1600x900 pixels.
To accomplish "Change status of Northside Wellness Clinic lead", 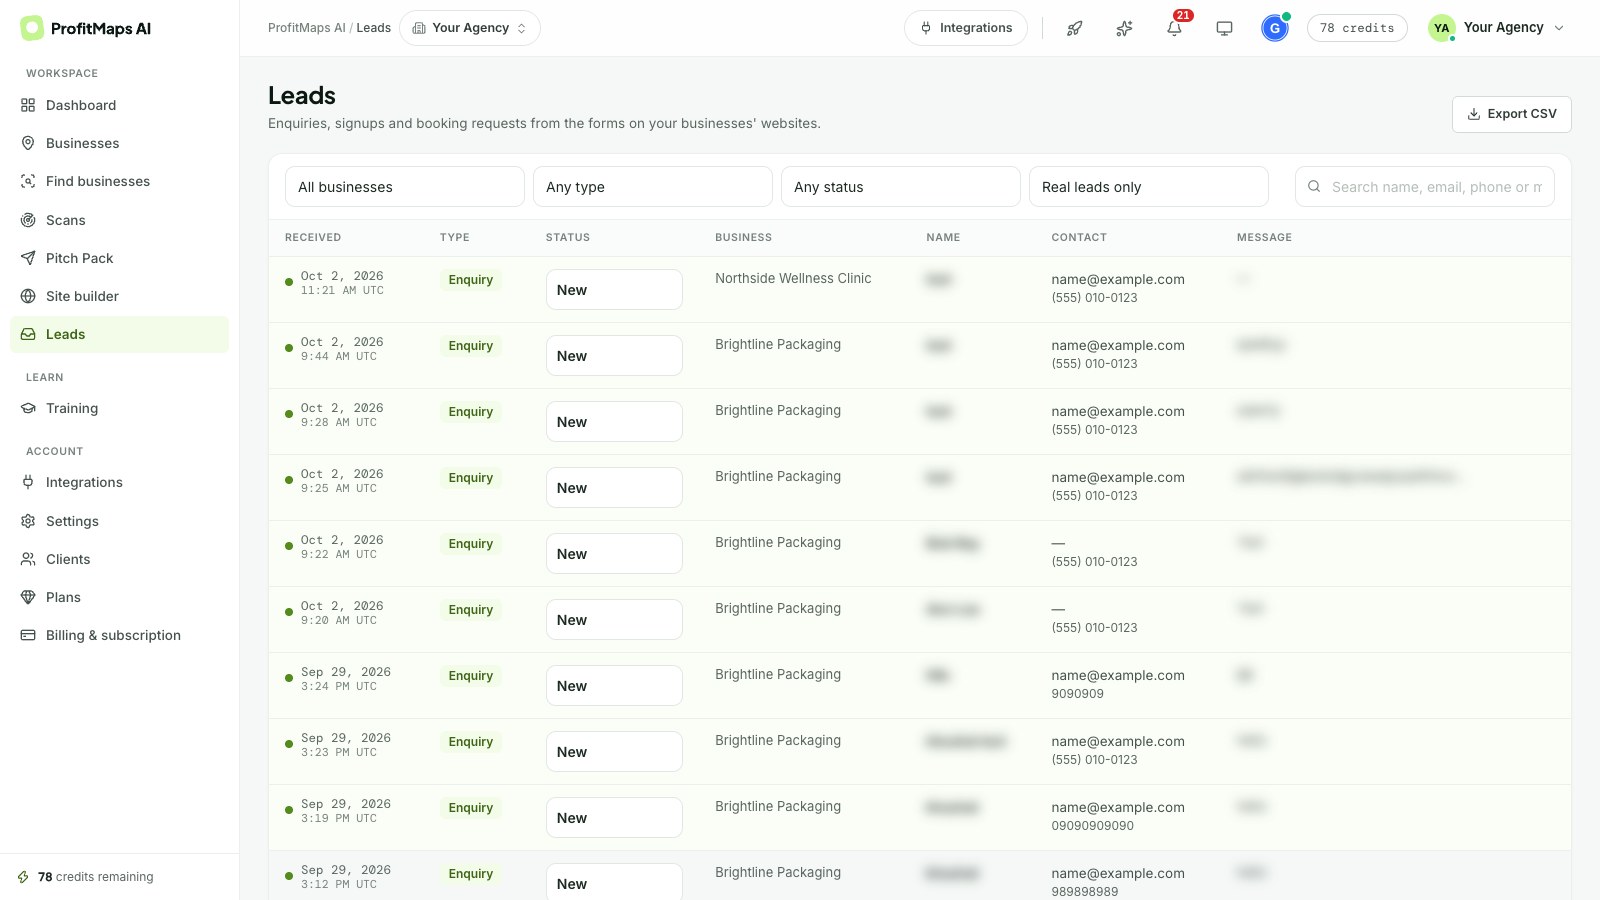I will (x=614, y=290).
